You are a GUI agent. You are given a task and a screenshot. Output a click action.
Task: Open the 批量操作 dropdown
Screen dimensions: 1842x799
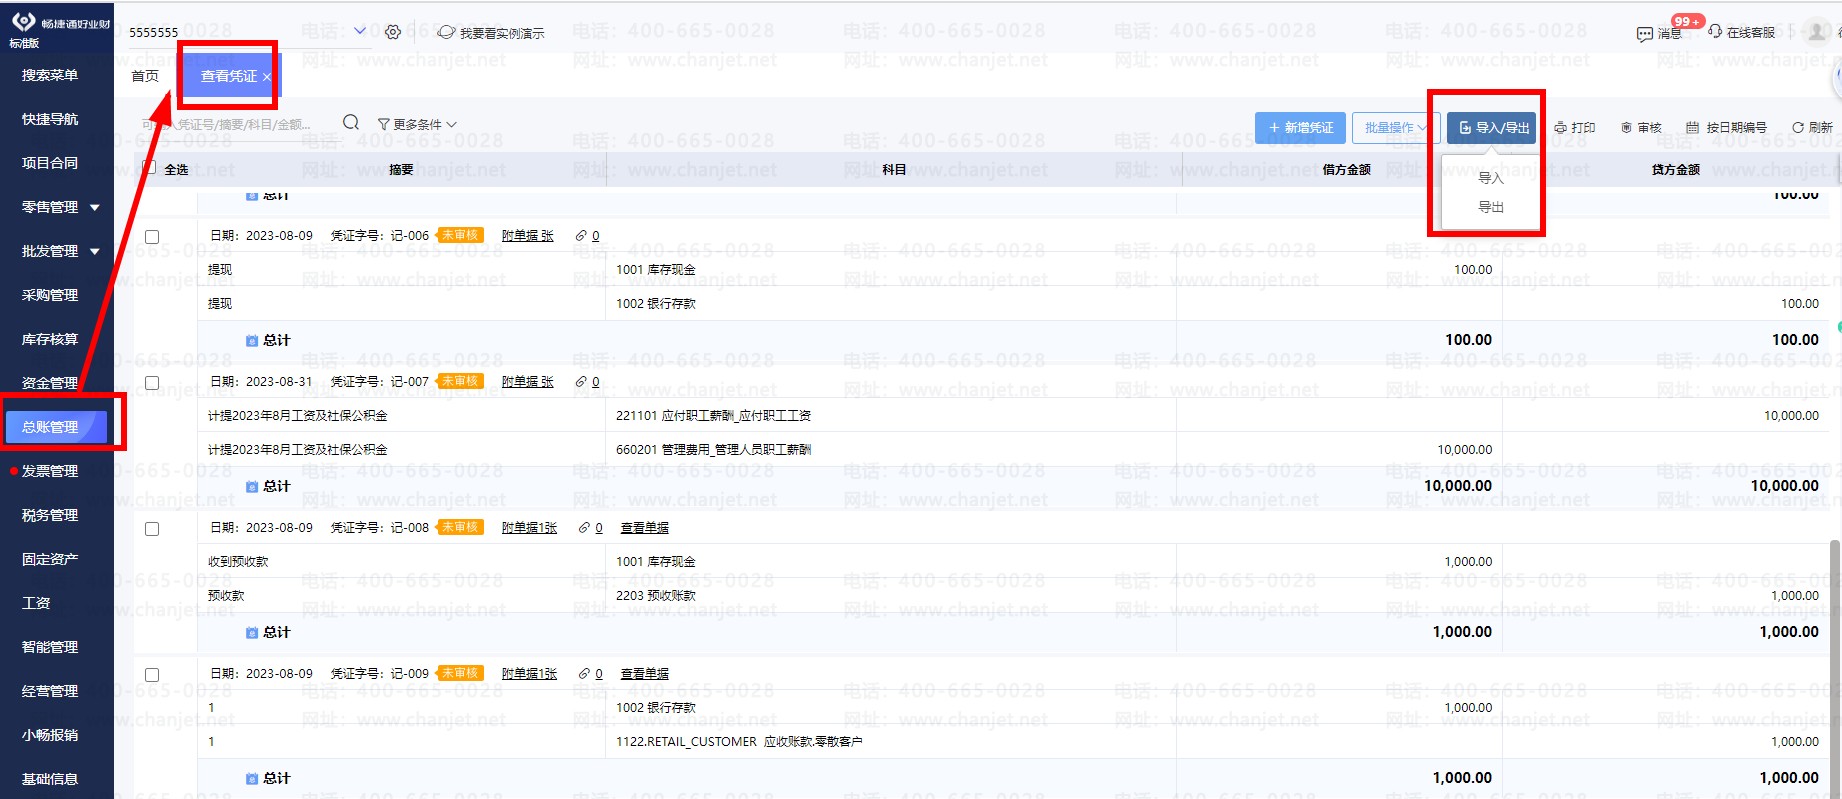click(x=1395, y=128)
